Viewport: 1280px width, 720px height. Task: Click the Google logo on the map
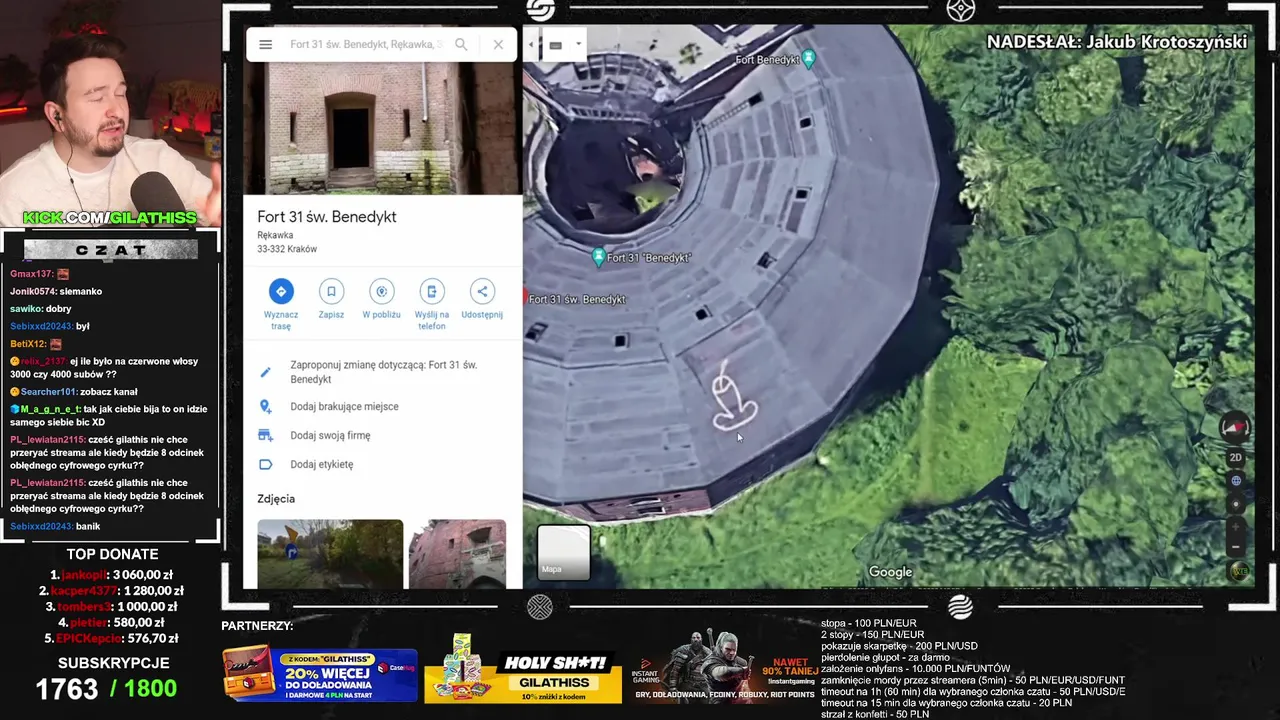tap(890, 572)
